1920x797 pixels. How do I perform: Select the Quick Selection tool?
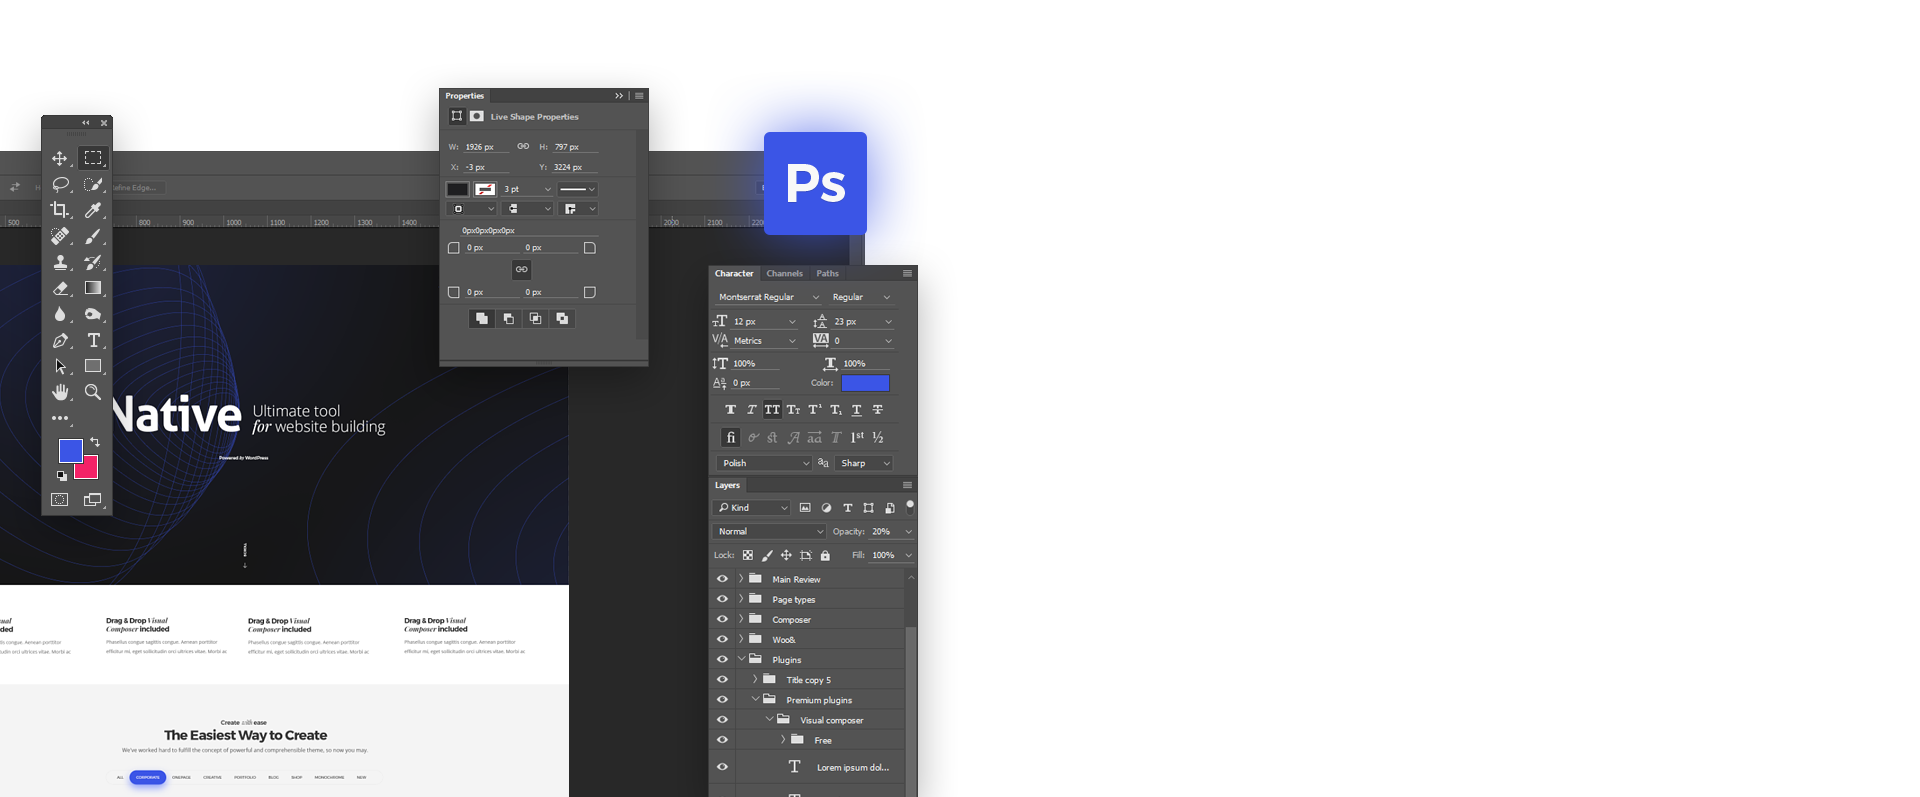(x=93, y=184)
